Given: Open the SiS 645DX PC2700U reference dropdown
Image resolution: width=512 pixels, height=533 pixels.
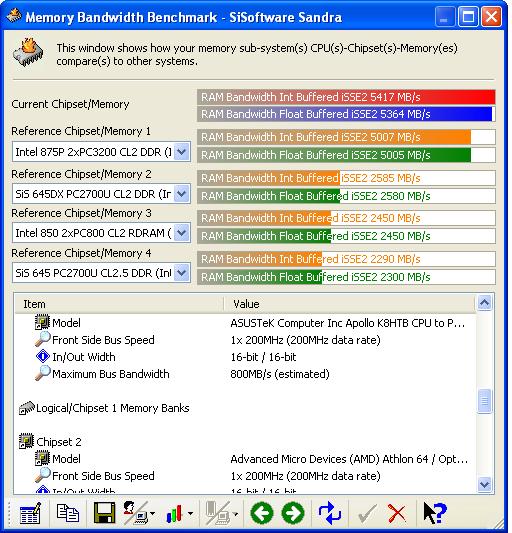Looking at the screenshot, I should coord(182,194).
